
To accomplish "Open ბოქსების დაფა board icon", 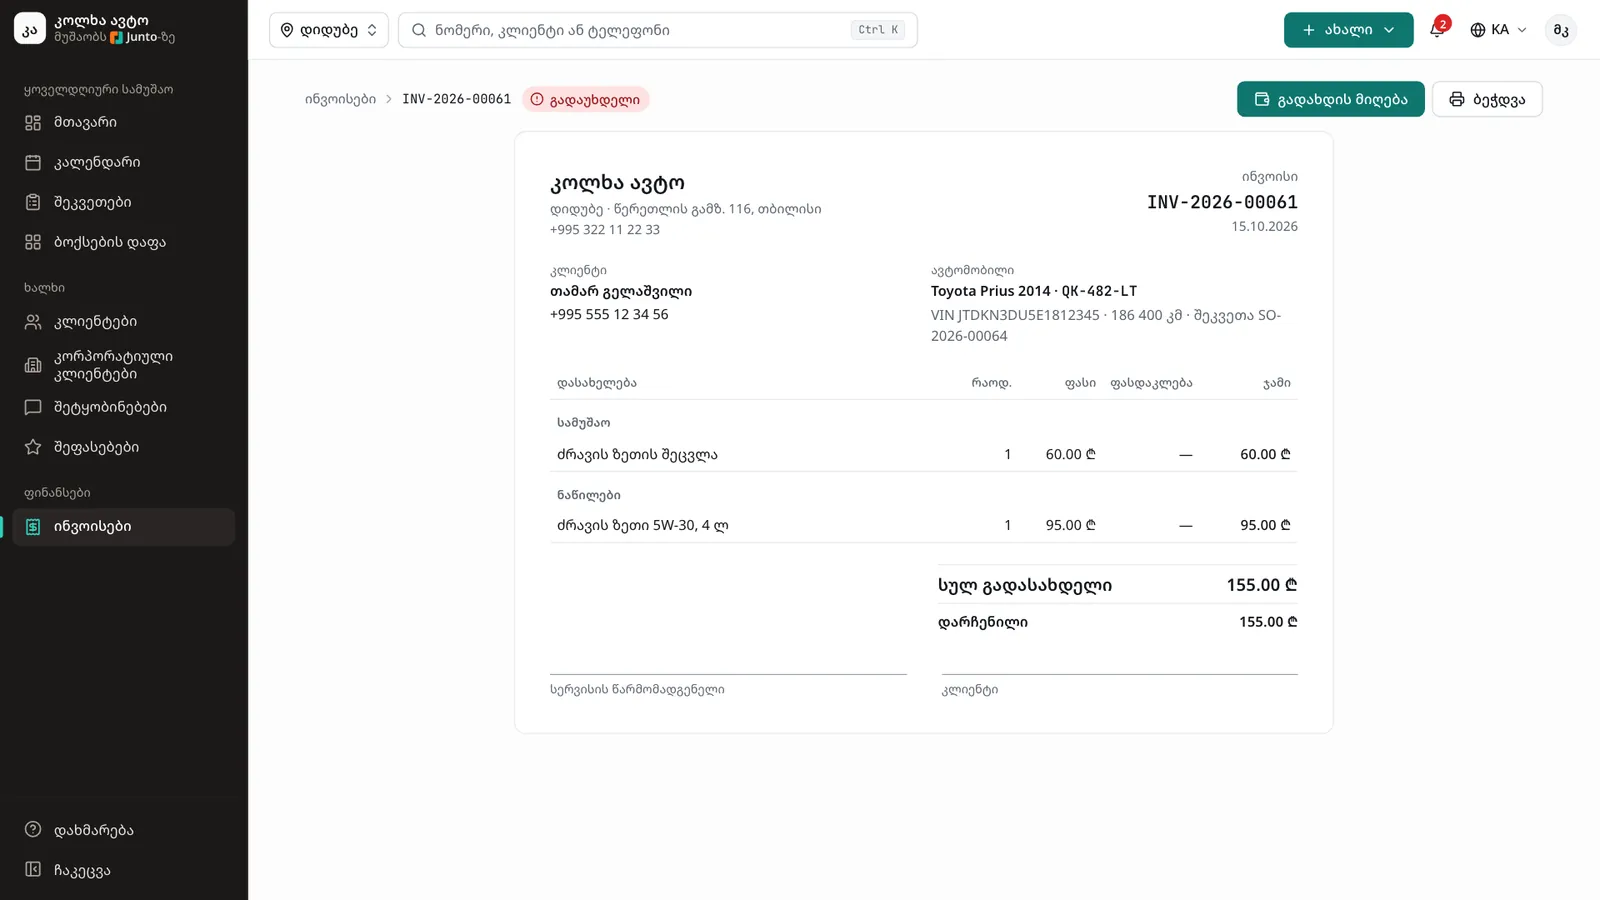I will coord(33,242).
